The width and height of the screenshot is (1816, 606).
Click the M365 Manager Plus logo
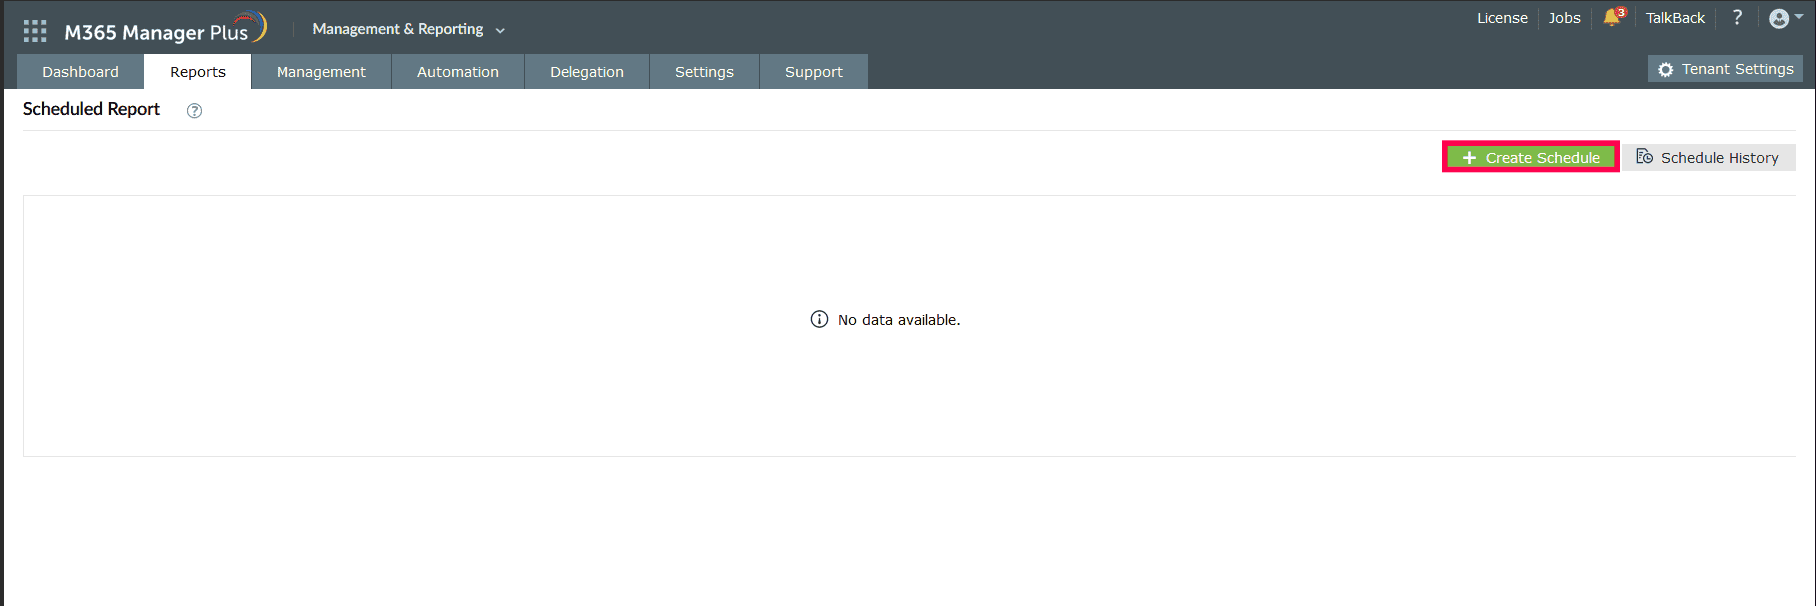pos(166,29)
